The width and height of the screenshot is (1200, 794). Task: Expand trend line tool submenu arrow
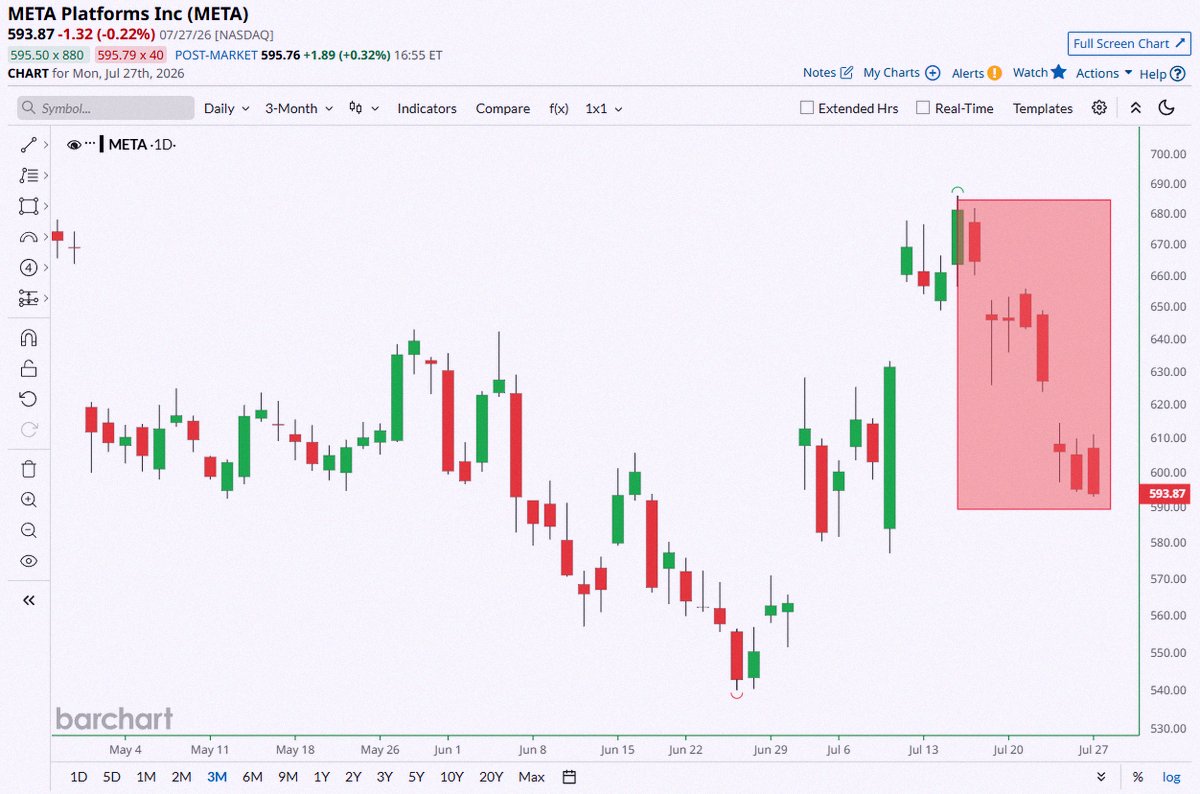(46, 145)
